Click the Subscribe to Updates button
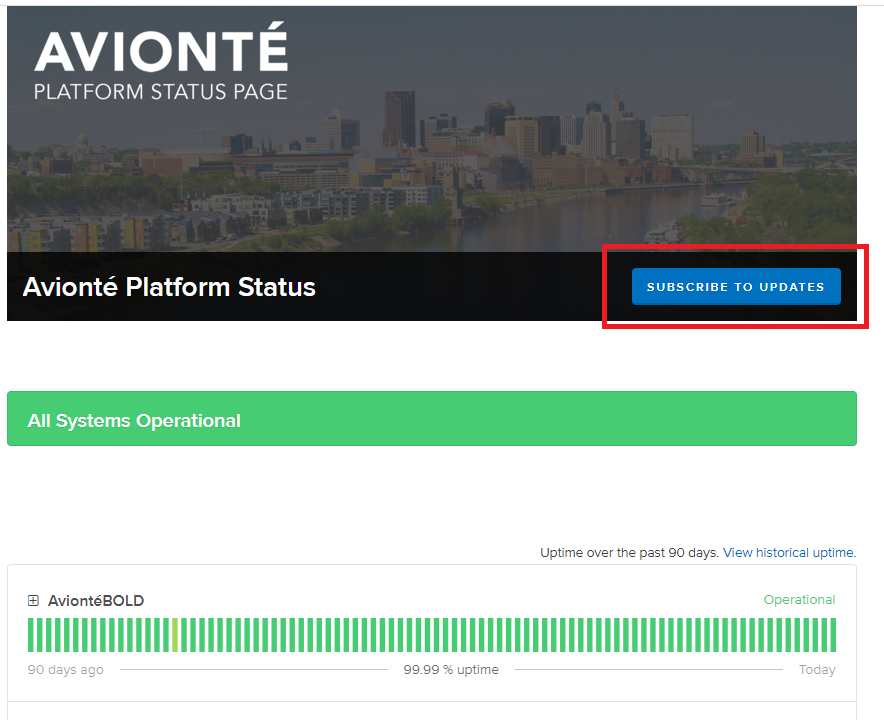The height and width of the screenshot is (724, 884). (736, 286)
